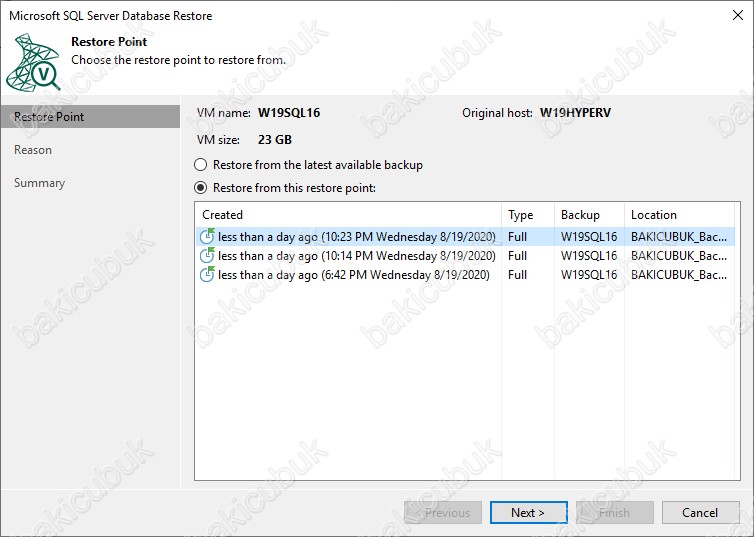Select the 10:14 PM Wednesday 8/19/2020 restore point

(x=465, y=256)
